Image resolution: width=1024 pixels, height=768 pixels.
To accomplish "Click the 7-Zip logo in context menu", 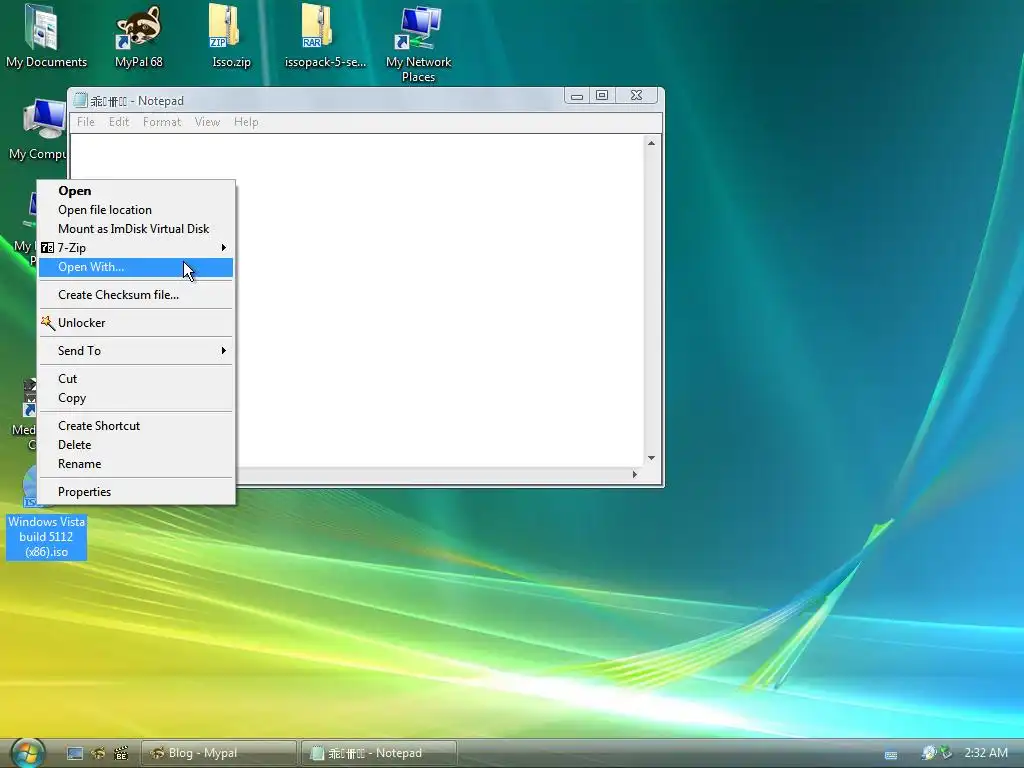I will [47, 248].
